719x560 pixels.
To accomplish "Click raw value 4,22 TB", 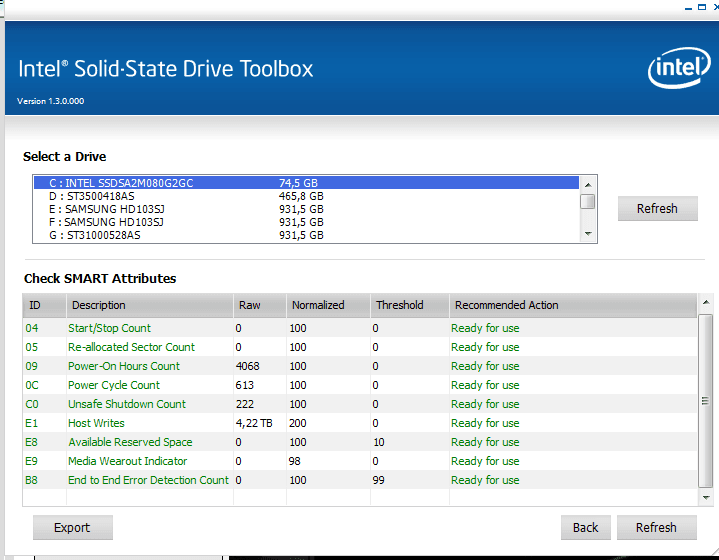I will click(x=254, y=423).
